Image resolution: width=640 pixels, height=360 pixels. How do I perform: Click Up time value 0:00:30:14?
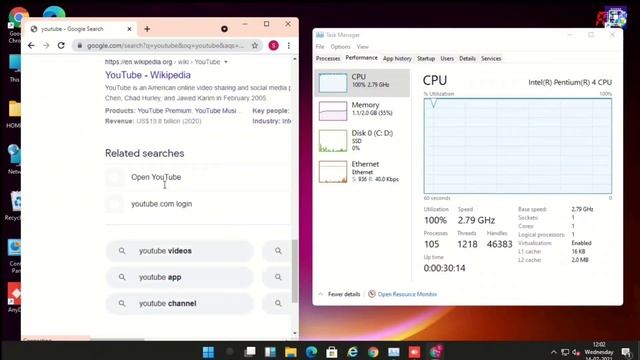click(x=444, y=268)
